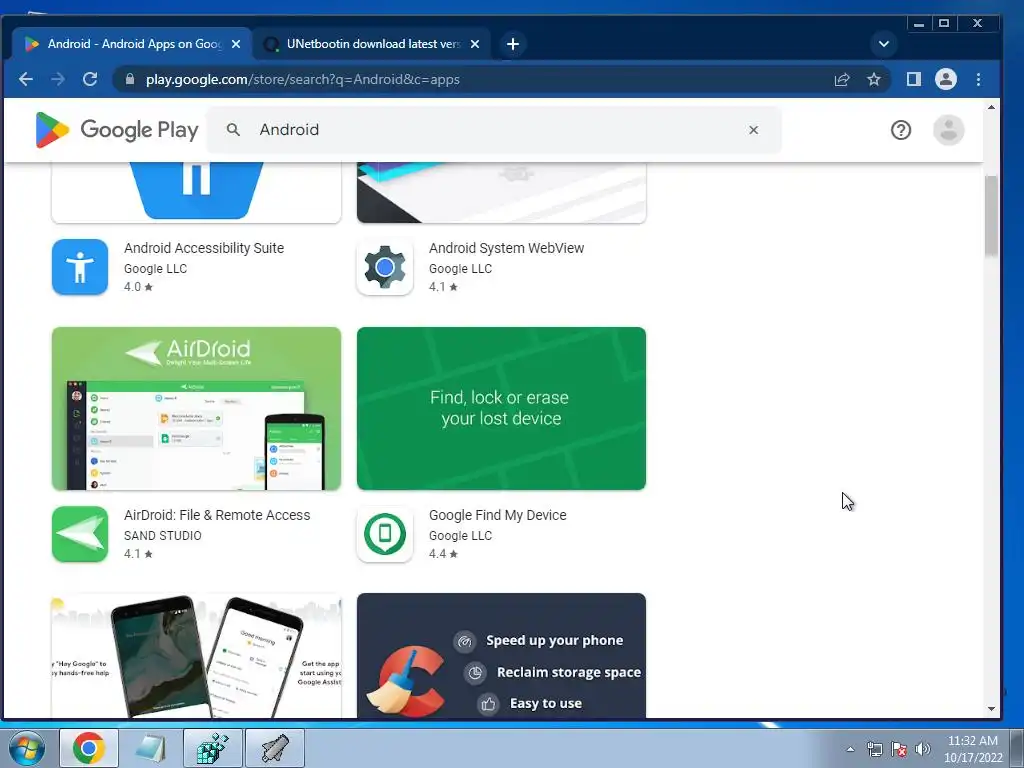Open the Android Accessibility Suite app icon
The height and width of the screenshot is (768, 1024).
point(80,267)
